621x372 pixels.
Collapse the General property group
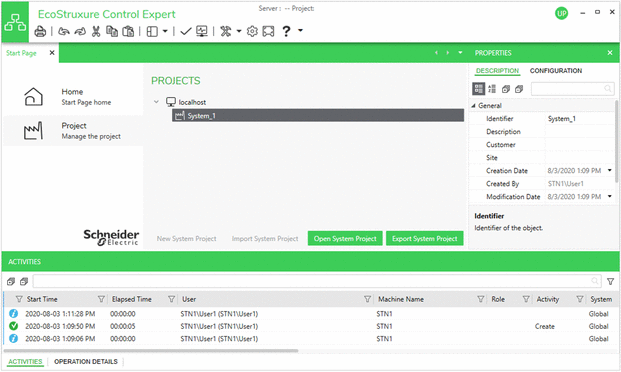point(473,106)
